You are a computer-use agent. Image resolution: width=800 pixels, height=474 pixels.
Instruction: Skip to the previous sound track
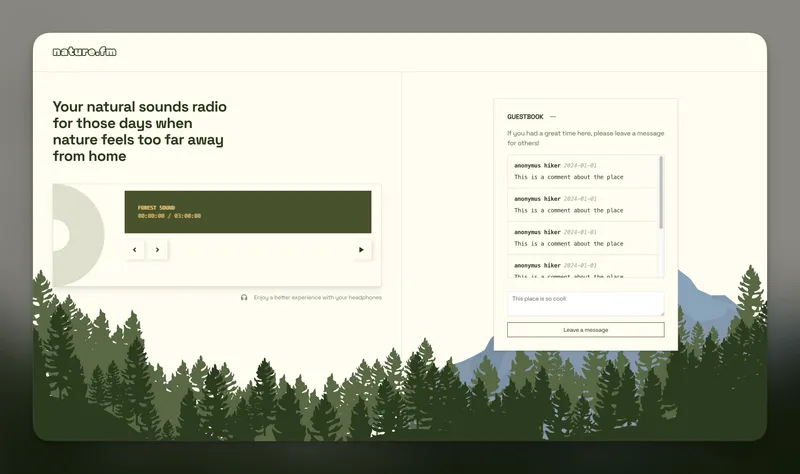(x=135, y=250)
